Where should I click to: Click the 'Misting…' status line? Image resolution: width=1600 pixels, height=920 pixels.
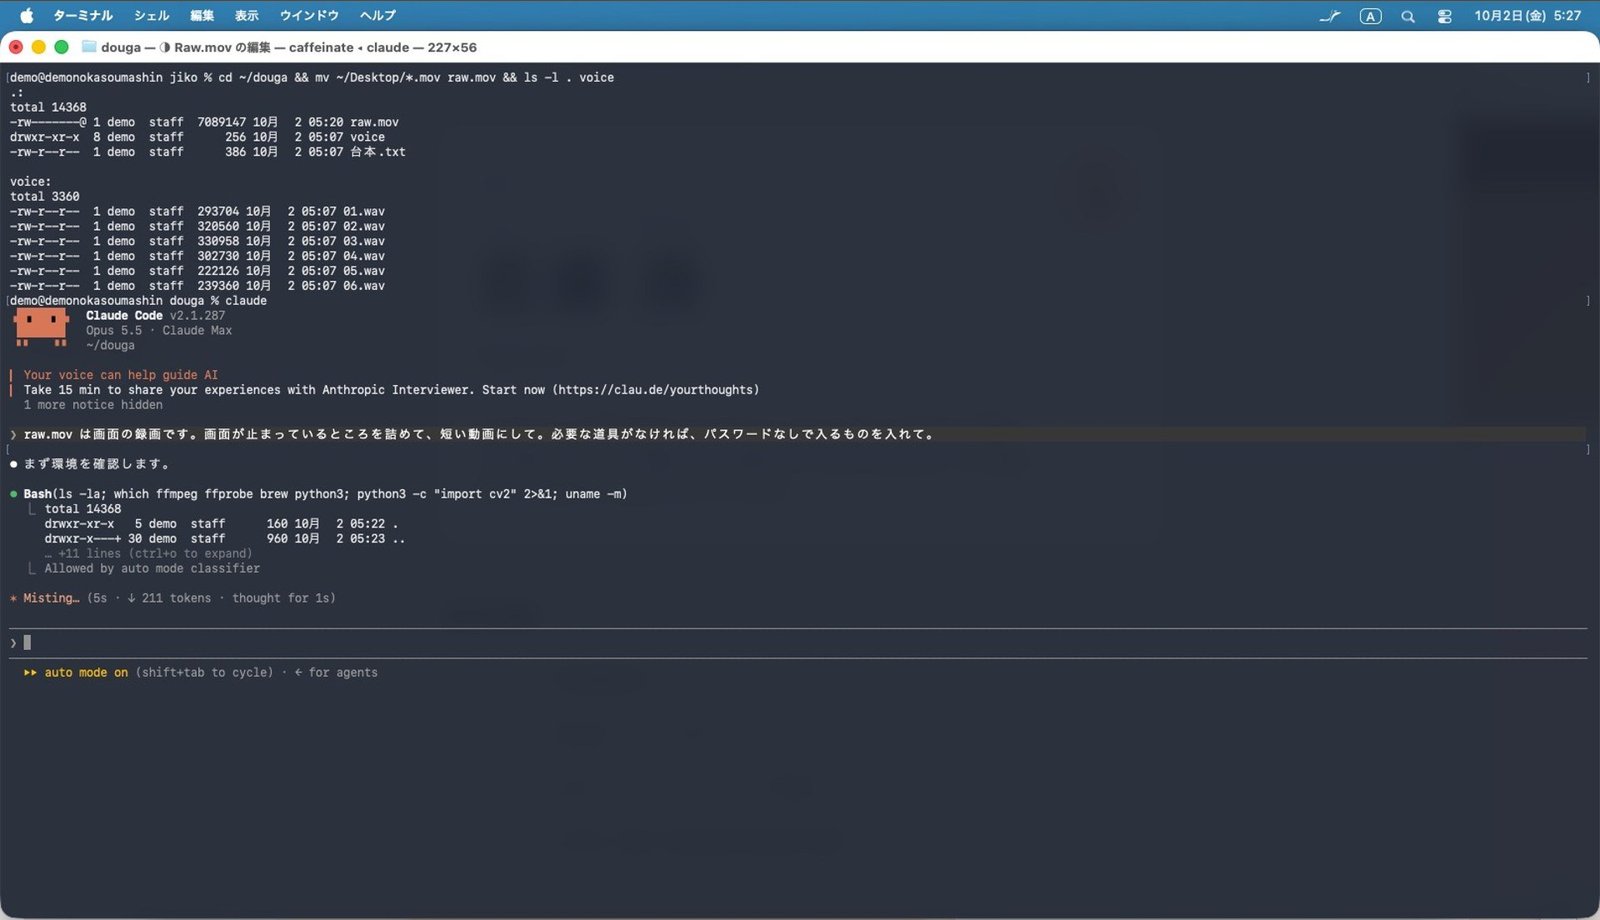pos(173,598)
